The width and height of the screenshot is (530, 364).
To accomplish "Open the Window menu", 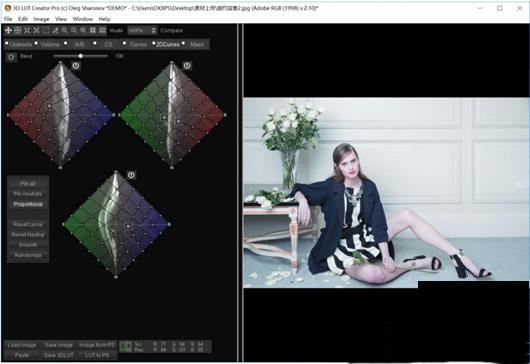I will tap(82, 19).
